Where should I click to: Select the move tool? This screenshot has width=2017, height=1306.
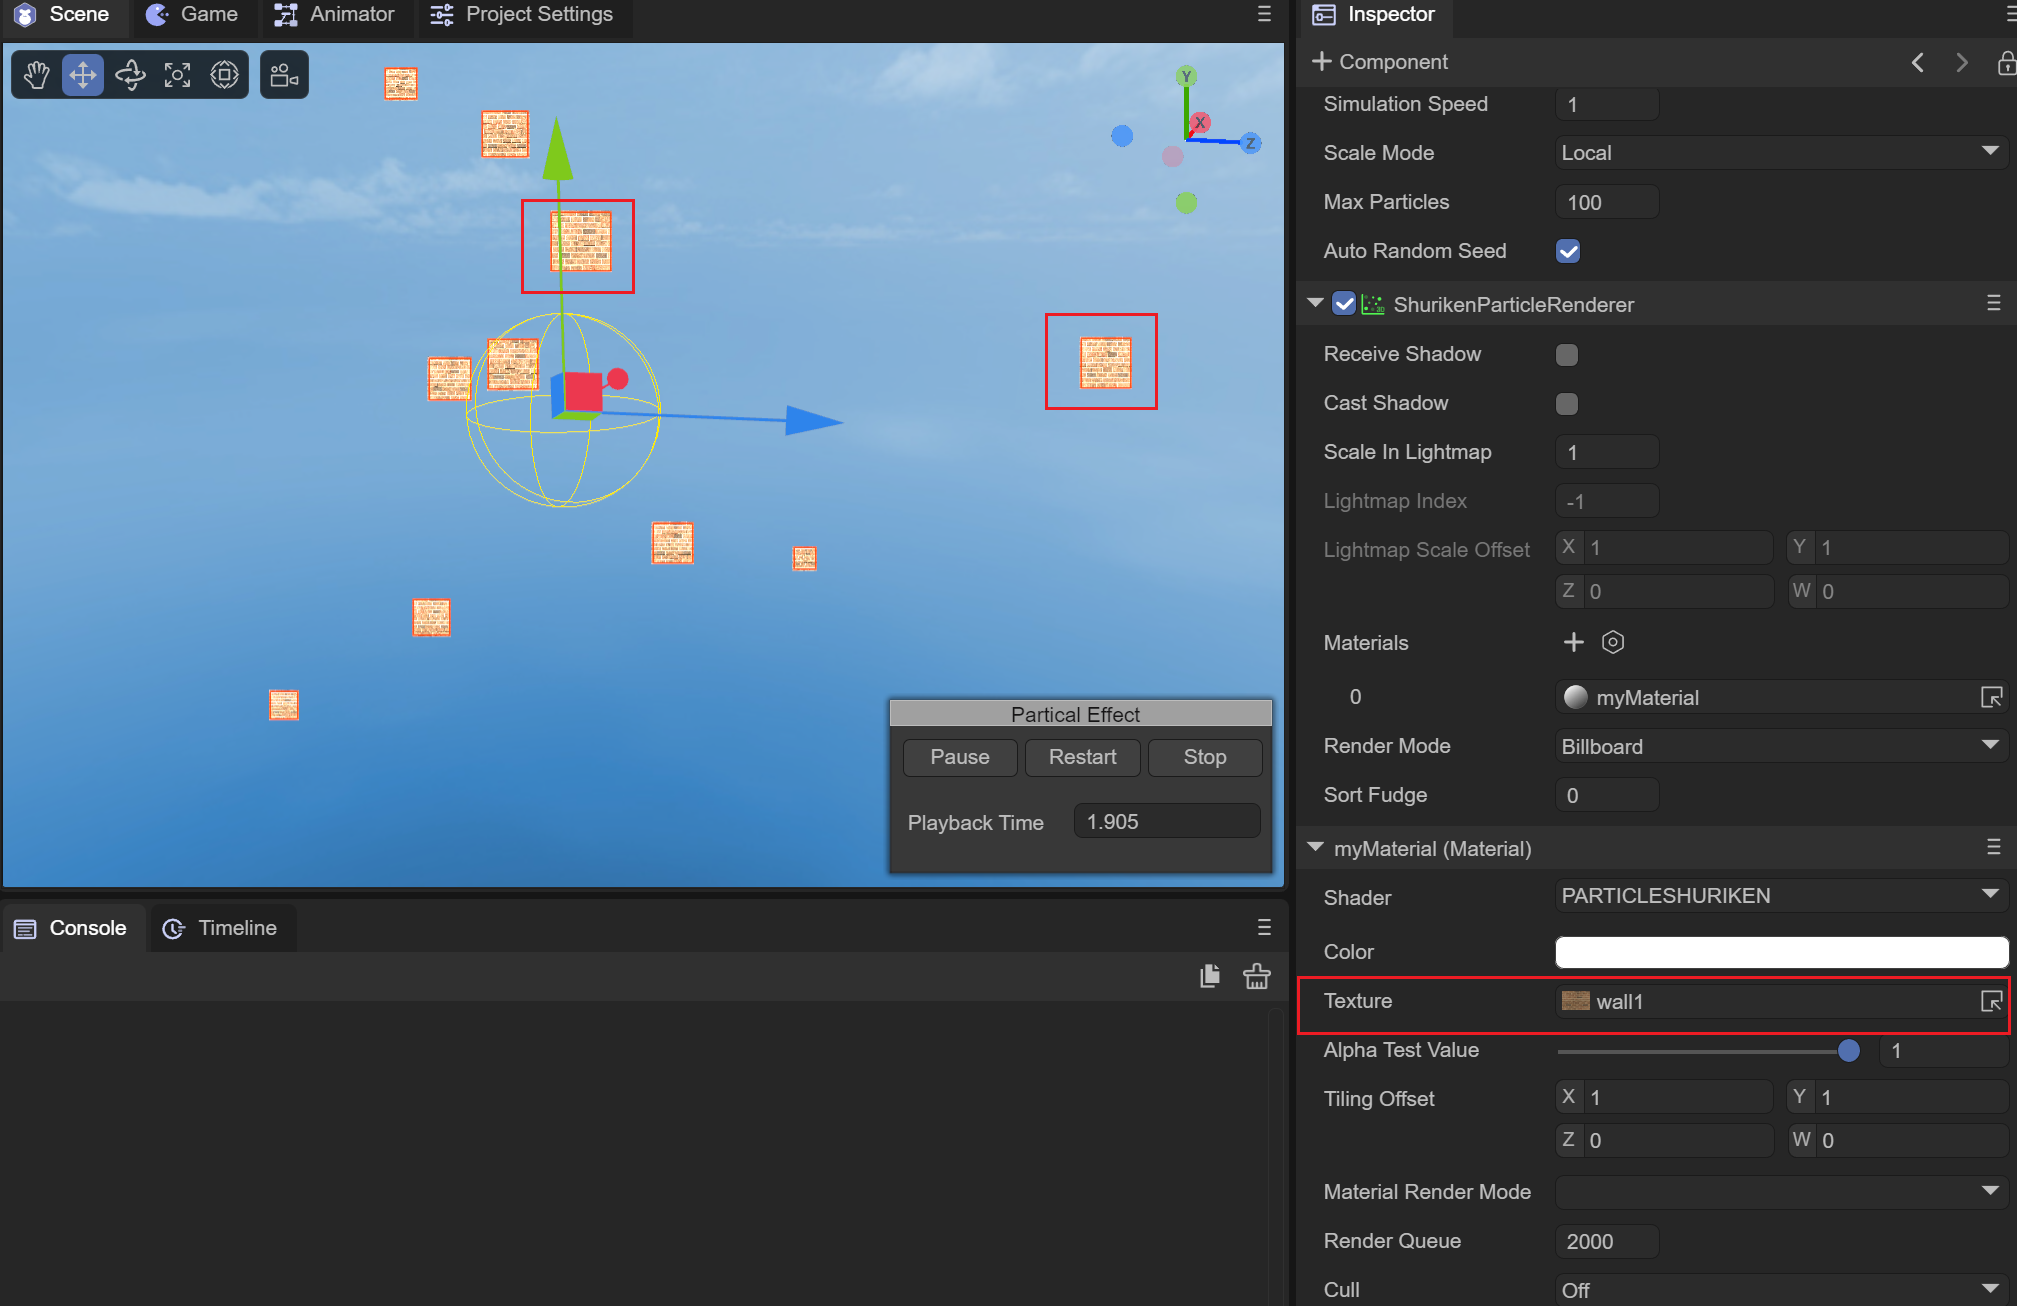pos(83,75)
